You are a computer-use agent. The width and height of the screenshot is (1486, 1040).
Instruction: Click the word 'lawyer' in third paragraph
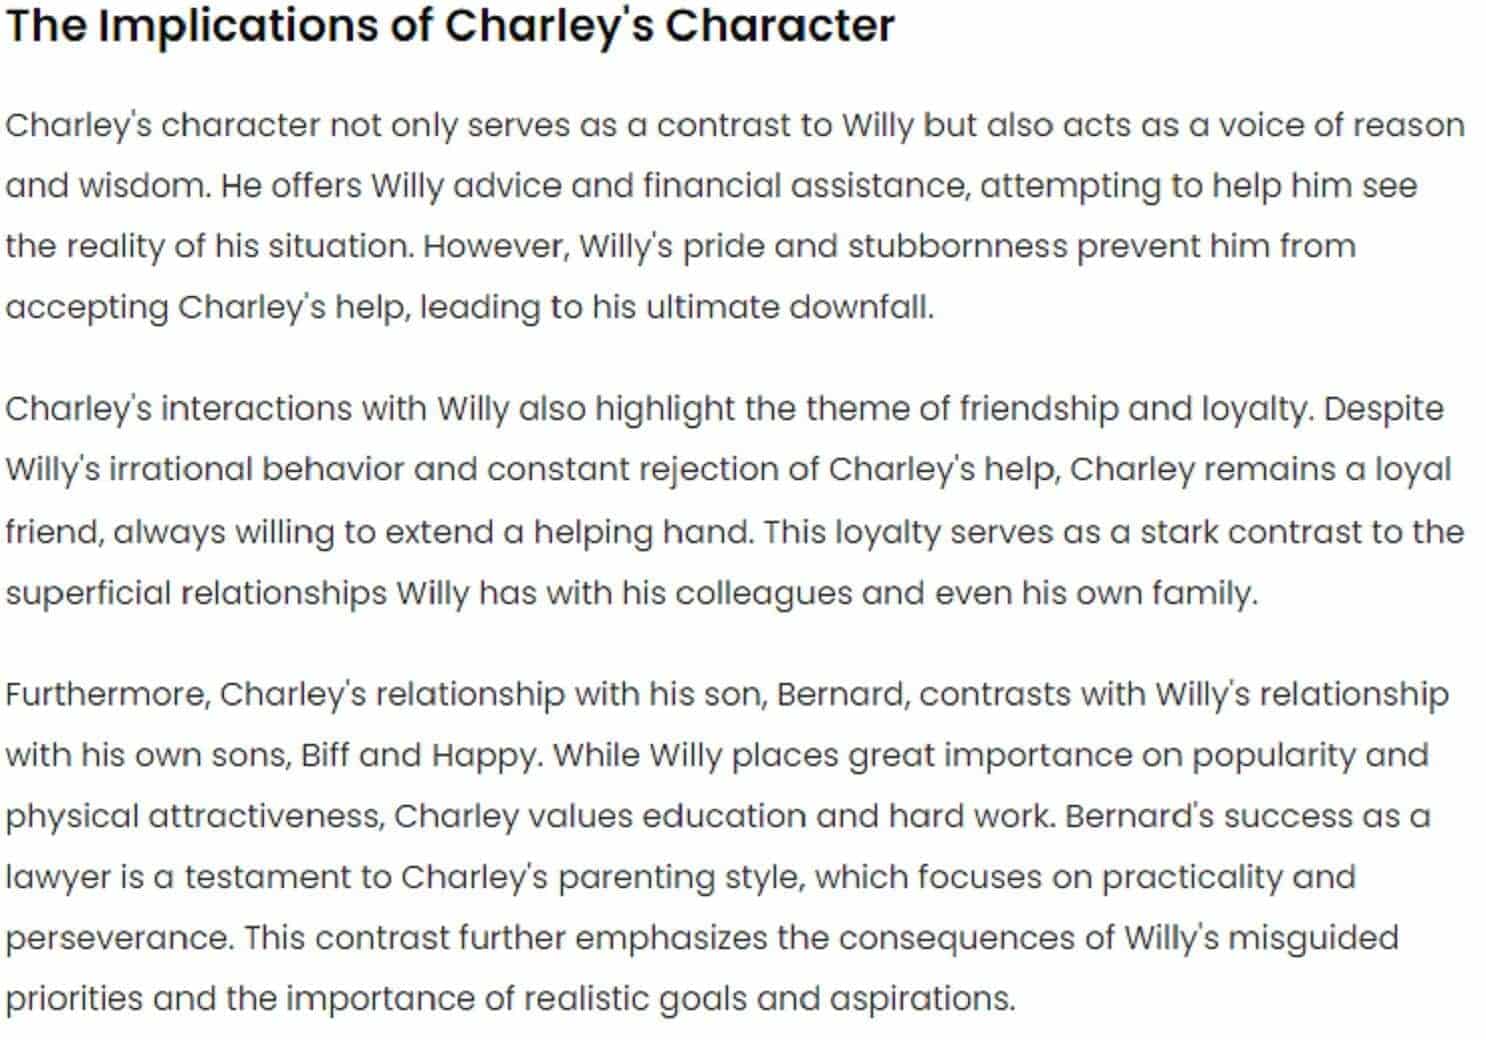58,878
